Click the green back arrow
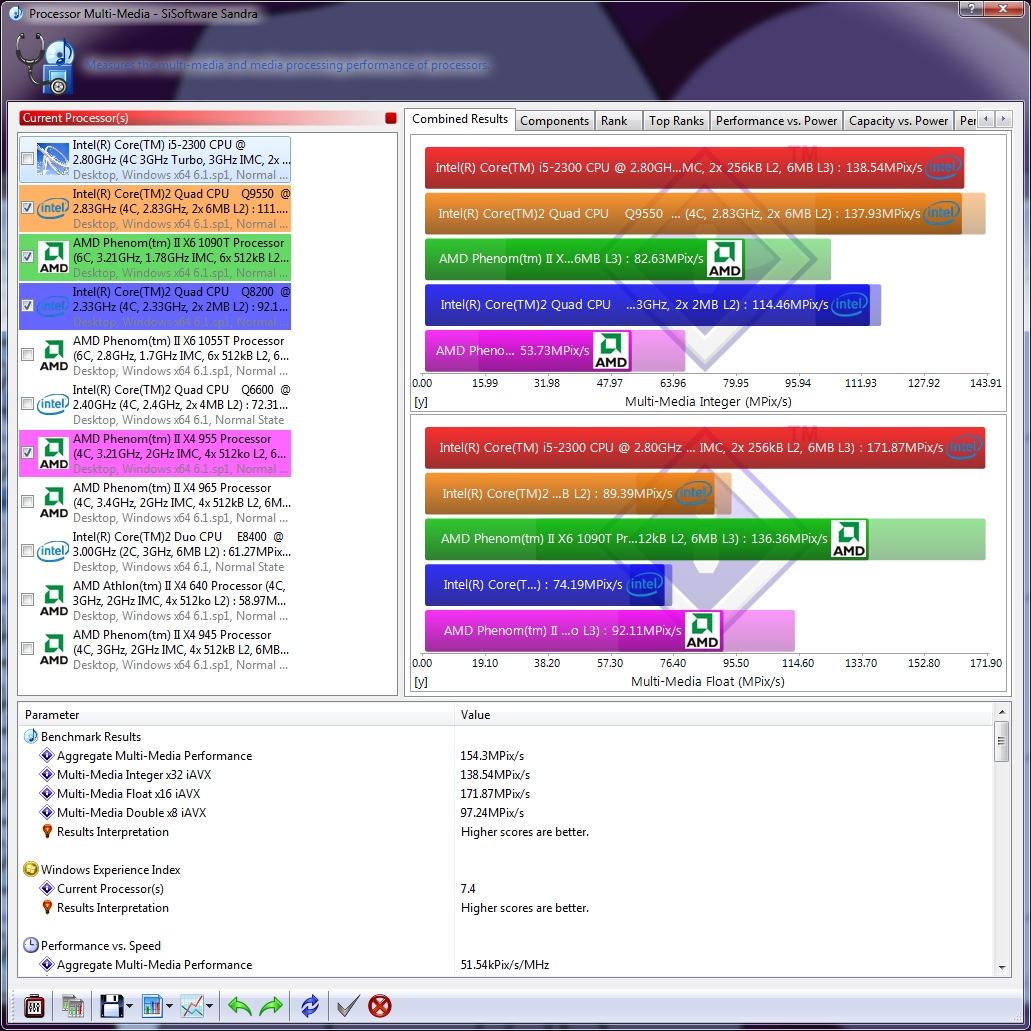Viewport: 1031px width, 1031px height. tap(239, 1006)
